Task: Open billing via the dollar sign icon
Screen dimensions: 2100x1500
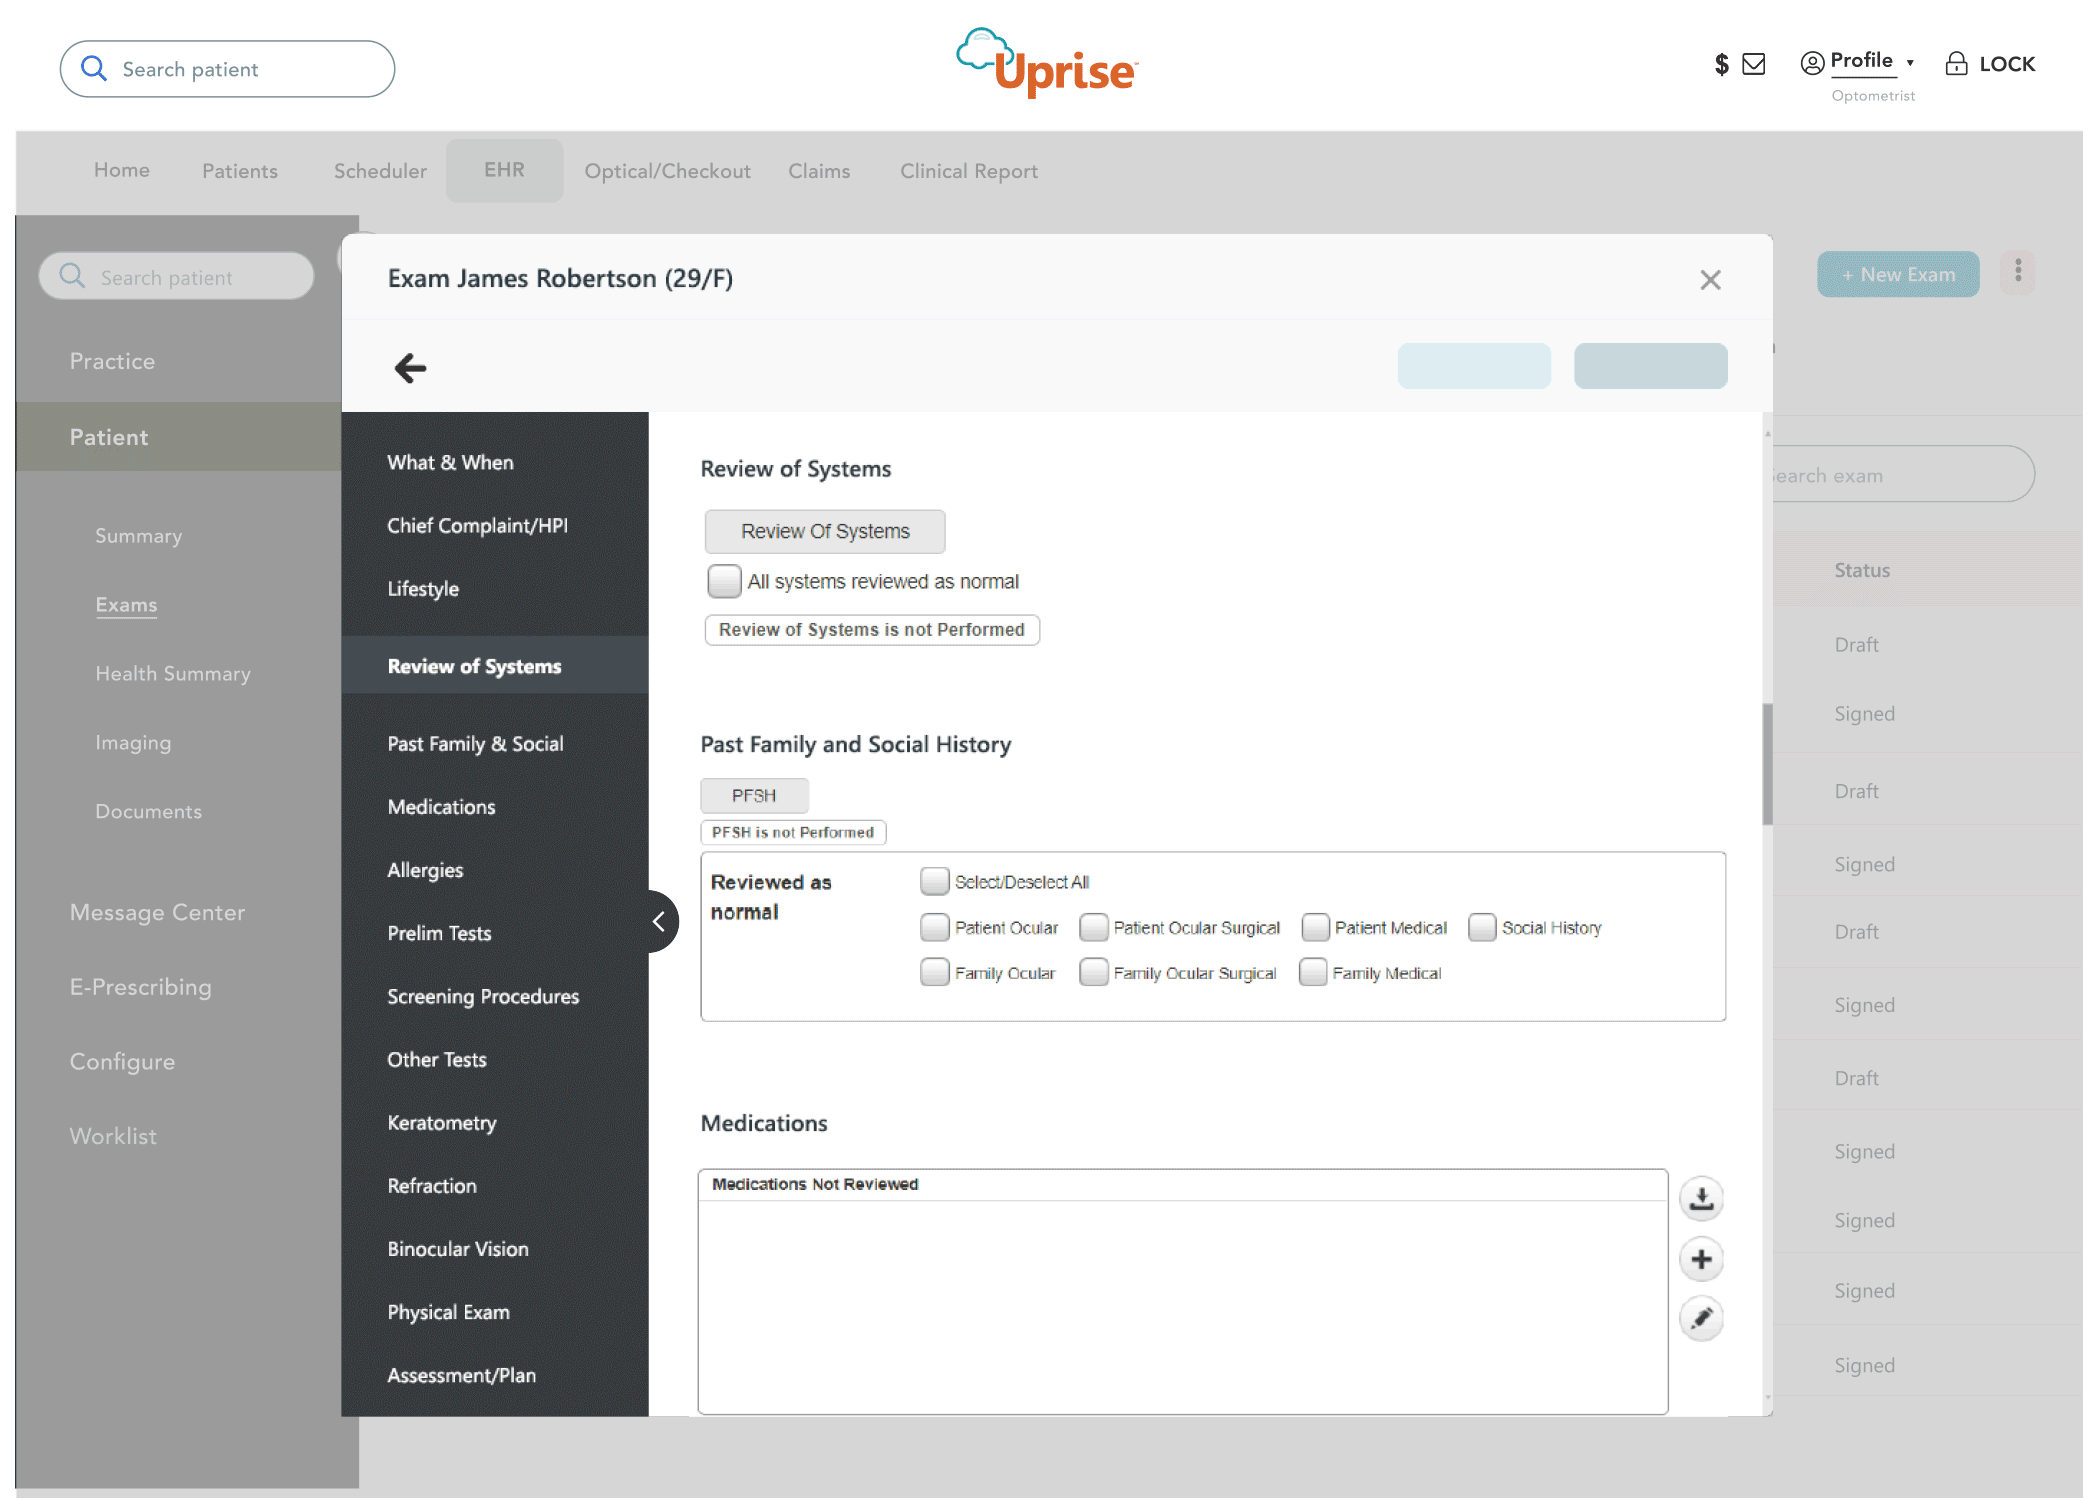Action: 1720,64
